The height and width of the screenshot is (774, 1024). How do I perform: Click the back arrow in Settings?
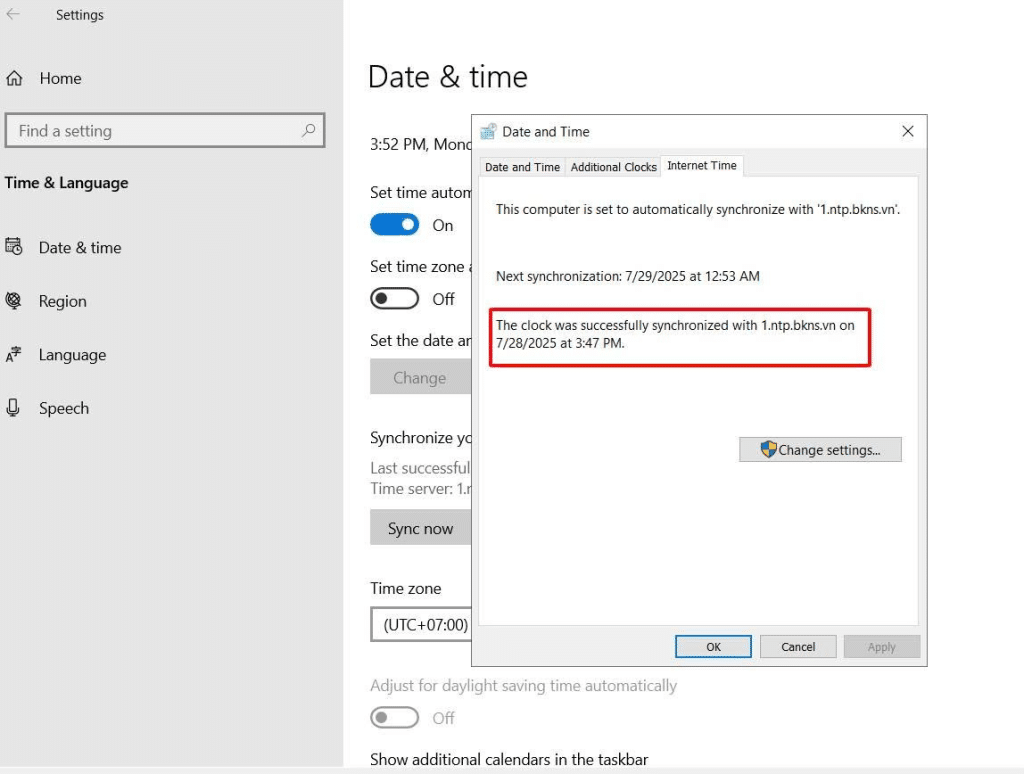pos(13,15)
